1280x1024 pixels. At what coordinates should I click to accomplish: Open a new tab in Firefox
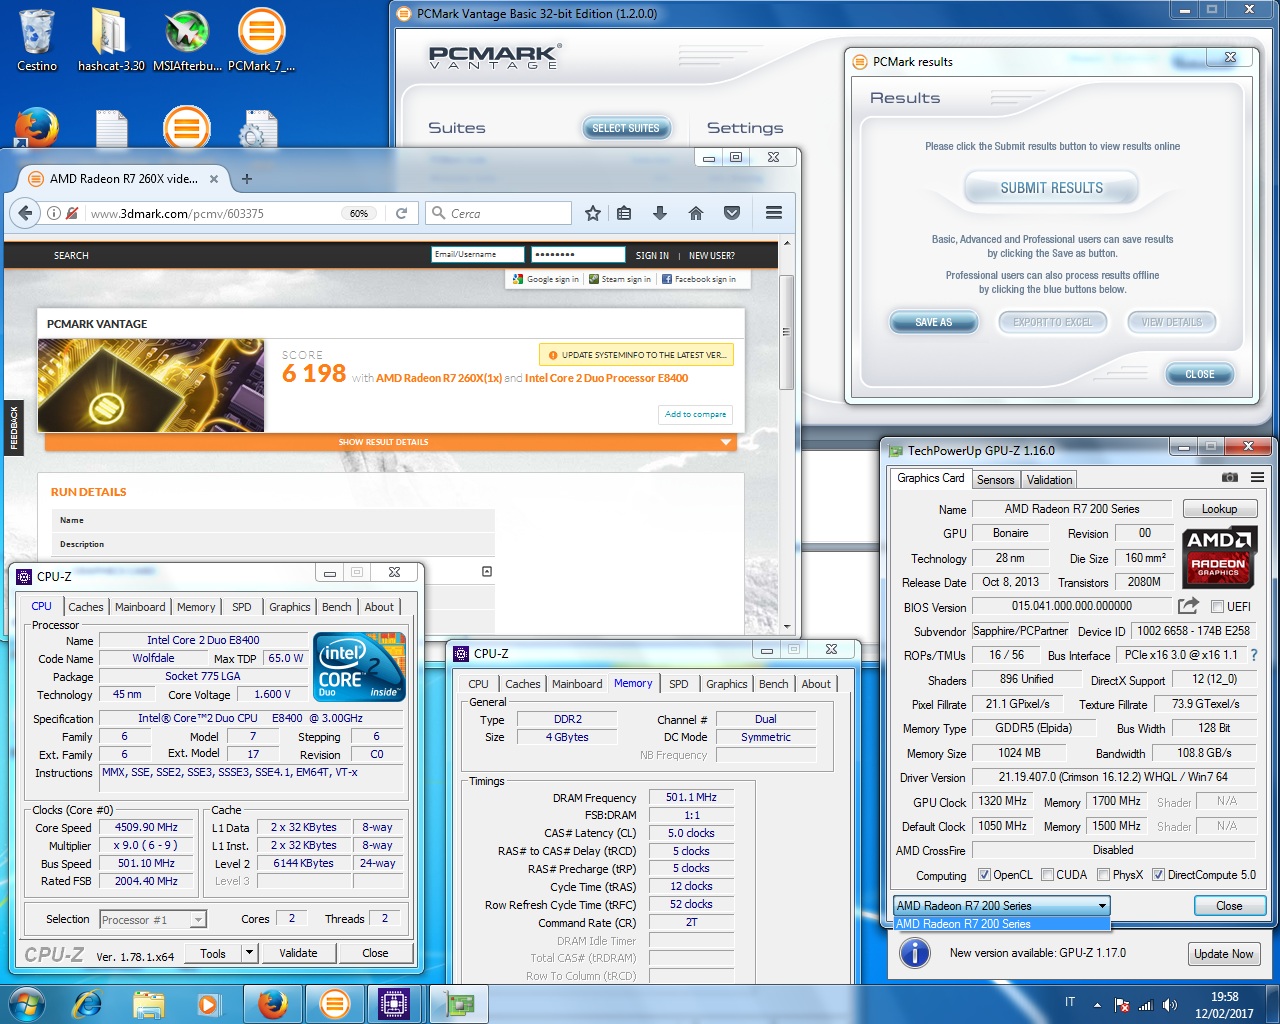247,179
